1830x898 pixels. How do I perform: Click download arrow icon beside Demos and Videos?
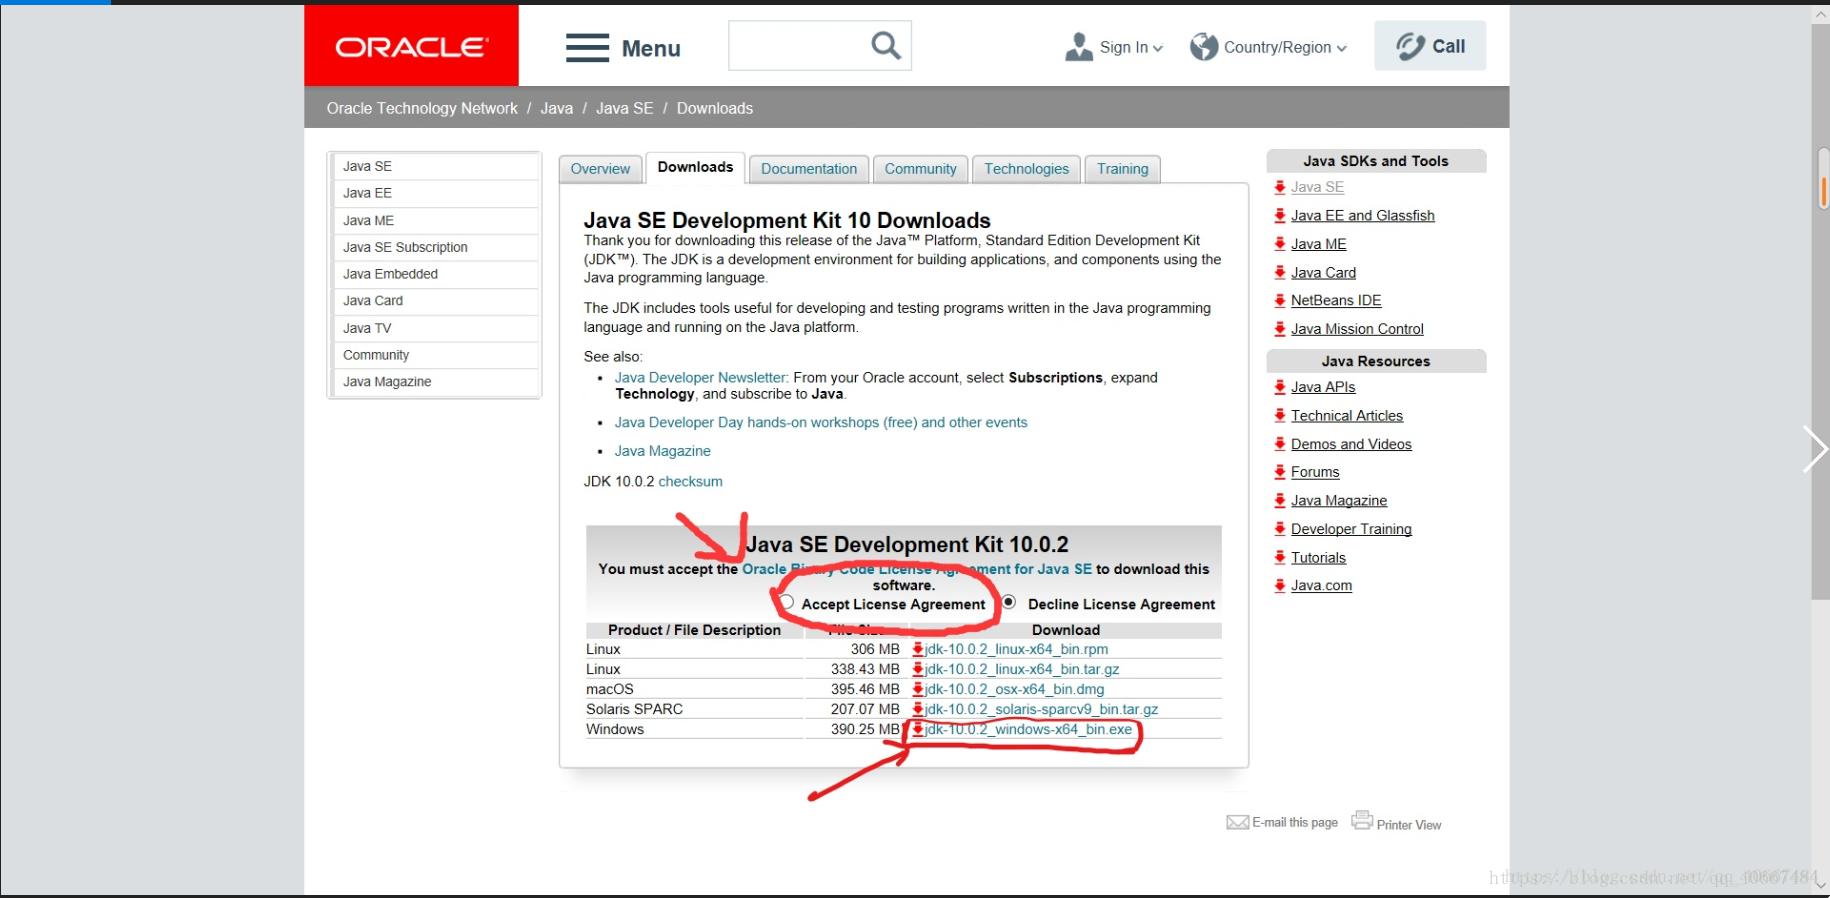1280,444
